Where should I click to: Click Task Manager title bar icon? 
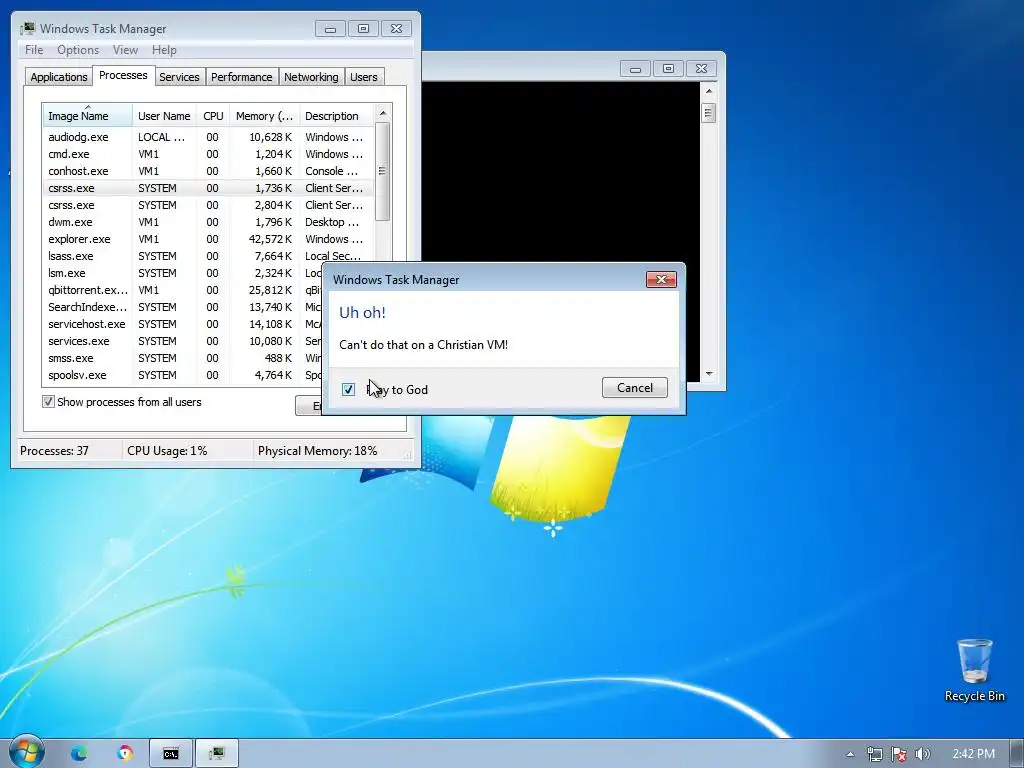coord(27,29)
